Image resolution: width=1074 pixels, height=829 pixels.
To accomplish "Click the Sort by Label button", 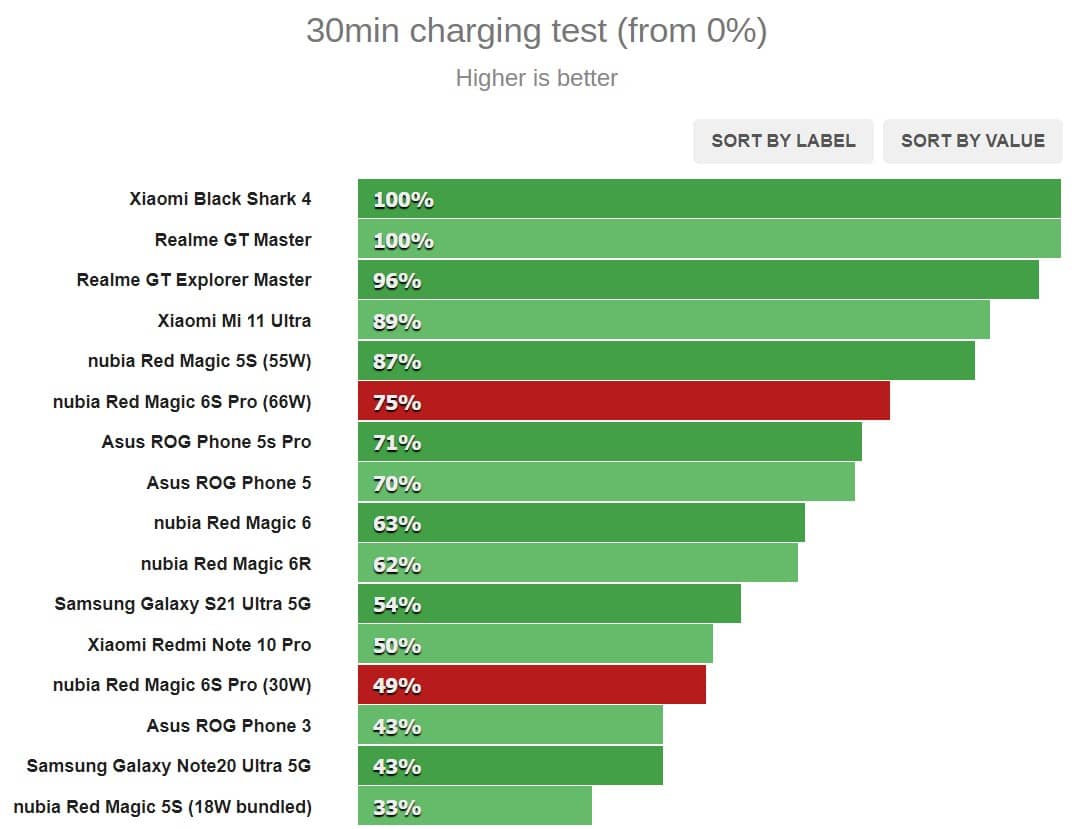I will [x=783, y=141].
